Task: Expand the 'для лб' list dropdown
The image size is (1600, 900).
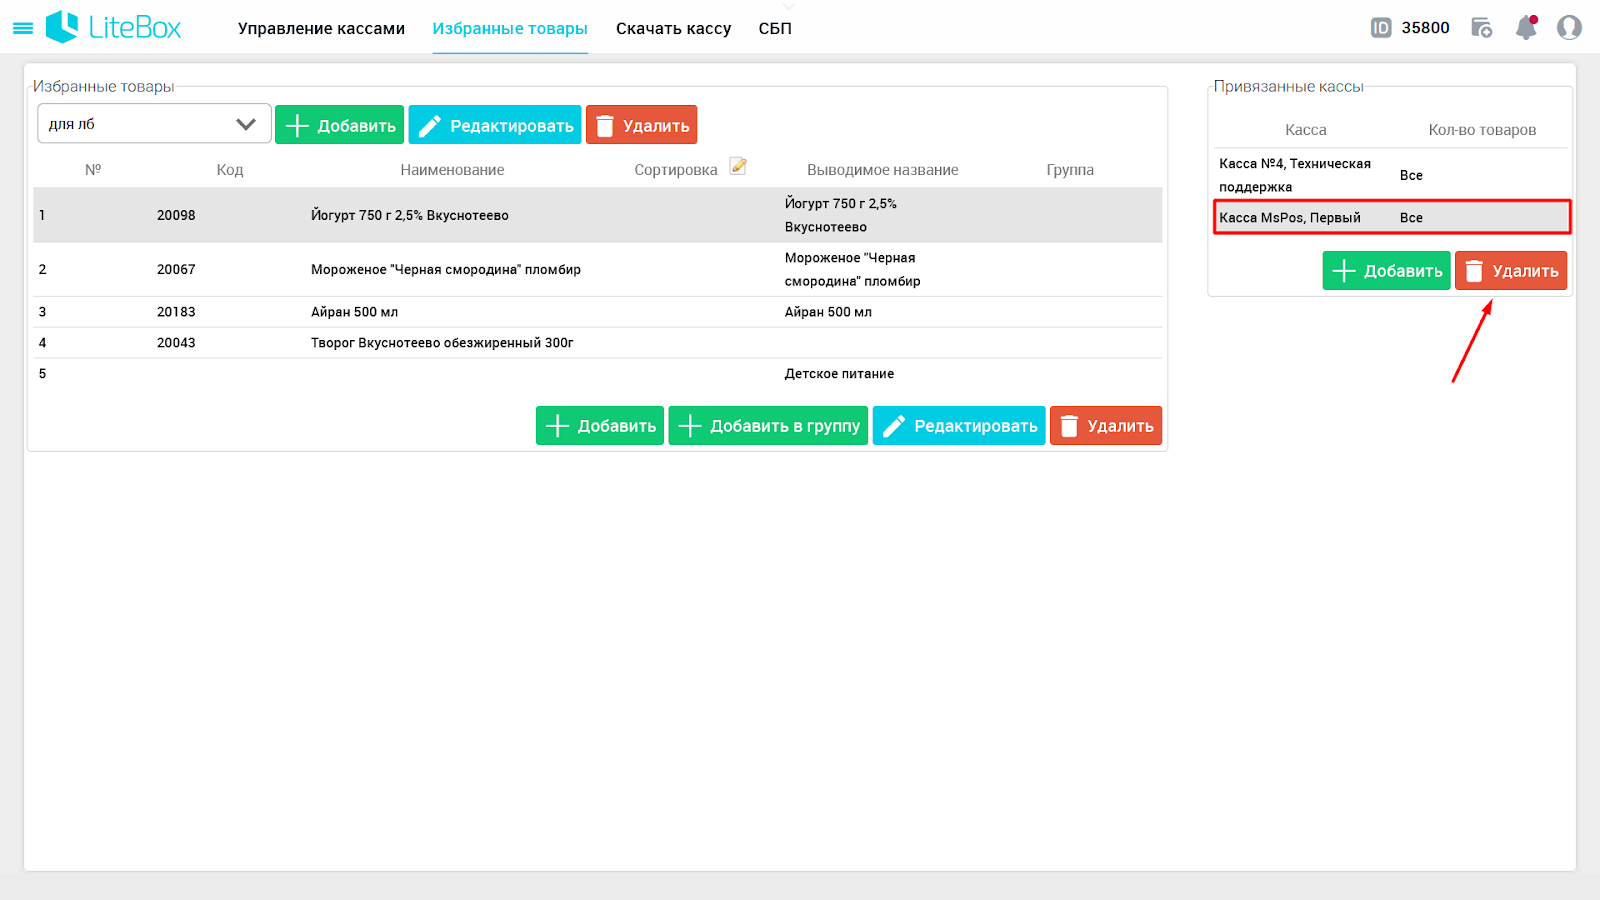Action: pyautogui.click(x=154, y=124)
